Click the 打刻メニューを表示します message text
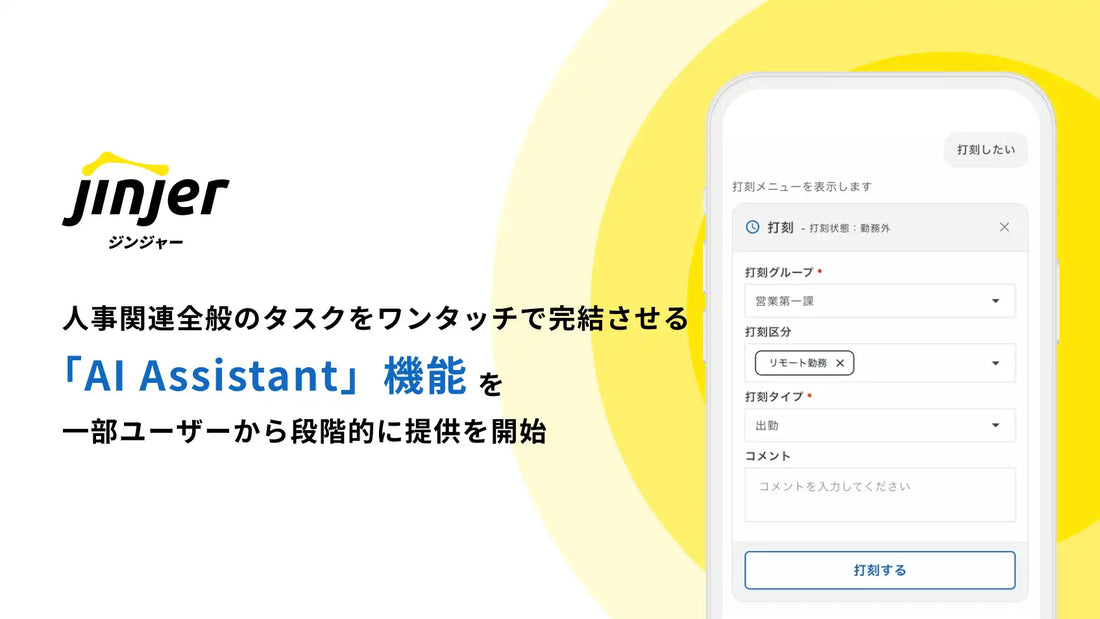This screenshot has width=1100, height=619. tap(803, 187)
